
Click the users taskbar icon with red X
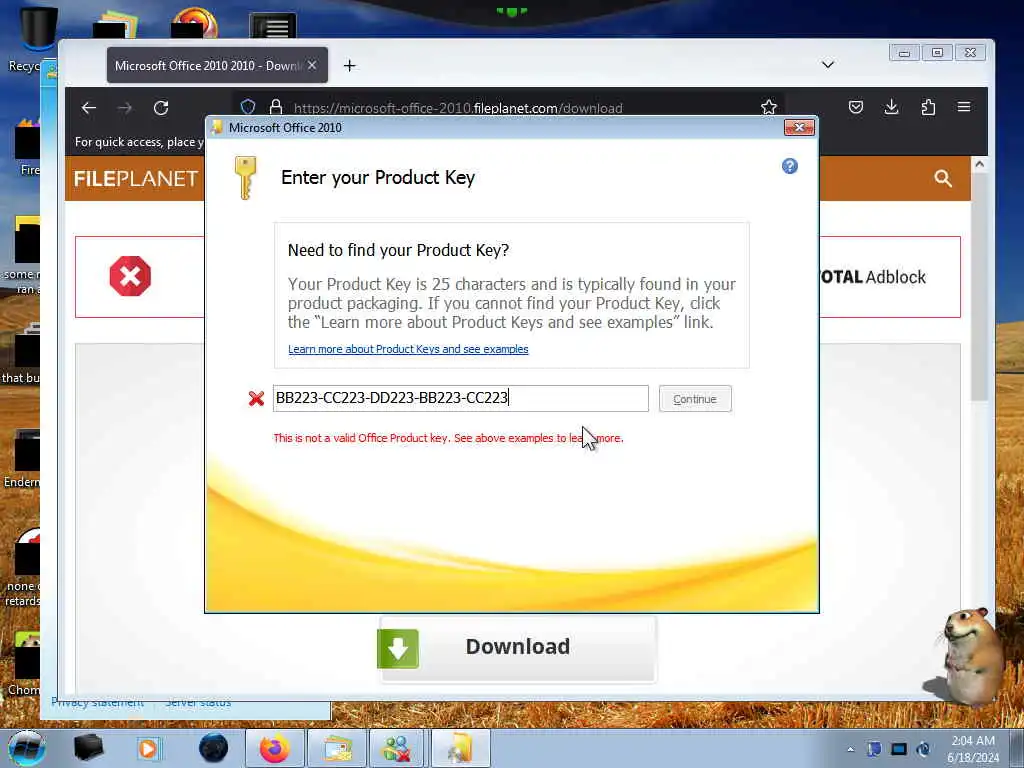pos(396,748)
